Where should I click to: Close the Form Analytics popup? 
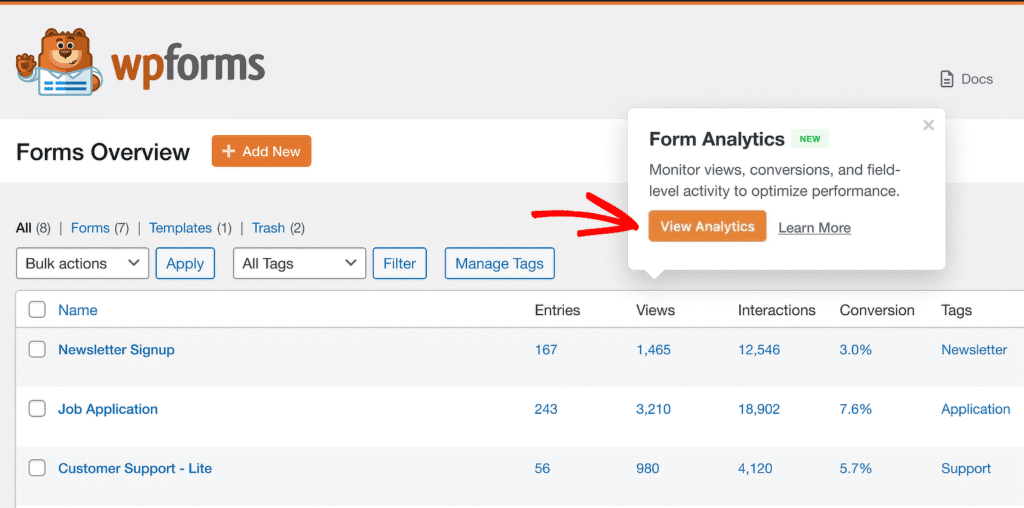(x=929, y=125)
